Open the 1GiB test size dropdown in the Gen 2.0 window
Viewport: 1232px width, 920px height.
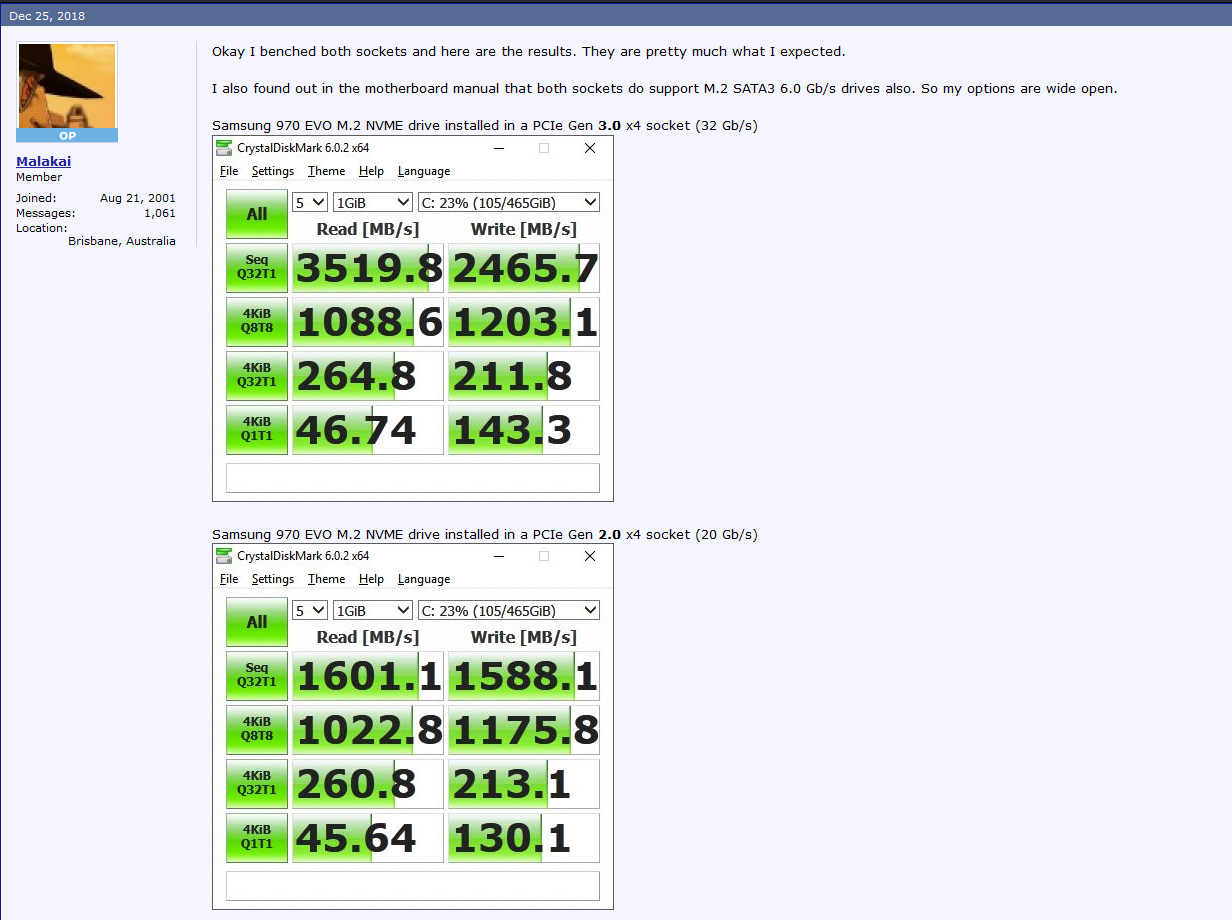pyautogui.click(x=373, y=610)
